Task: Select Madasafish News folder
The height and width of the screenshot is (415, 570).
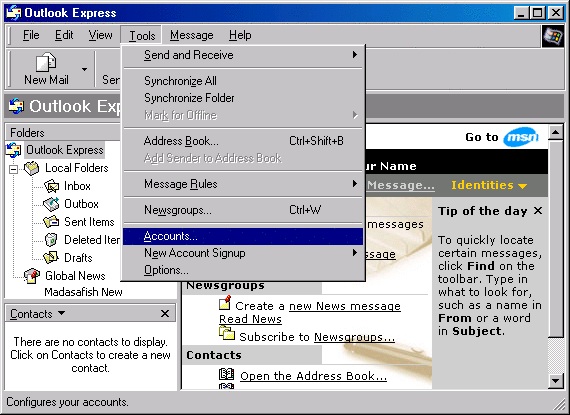Action: tap(83, 292)
